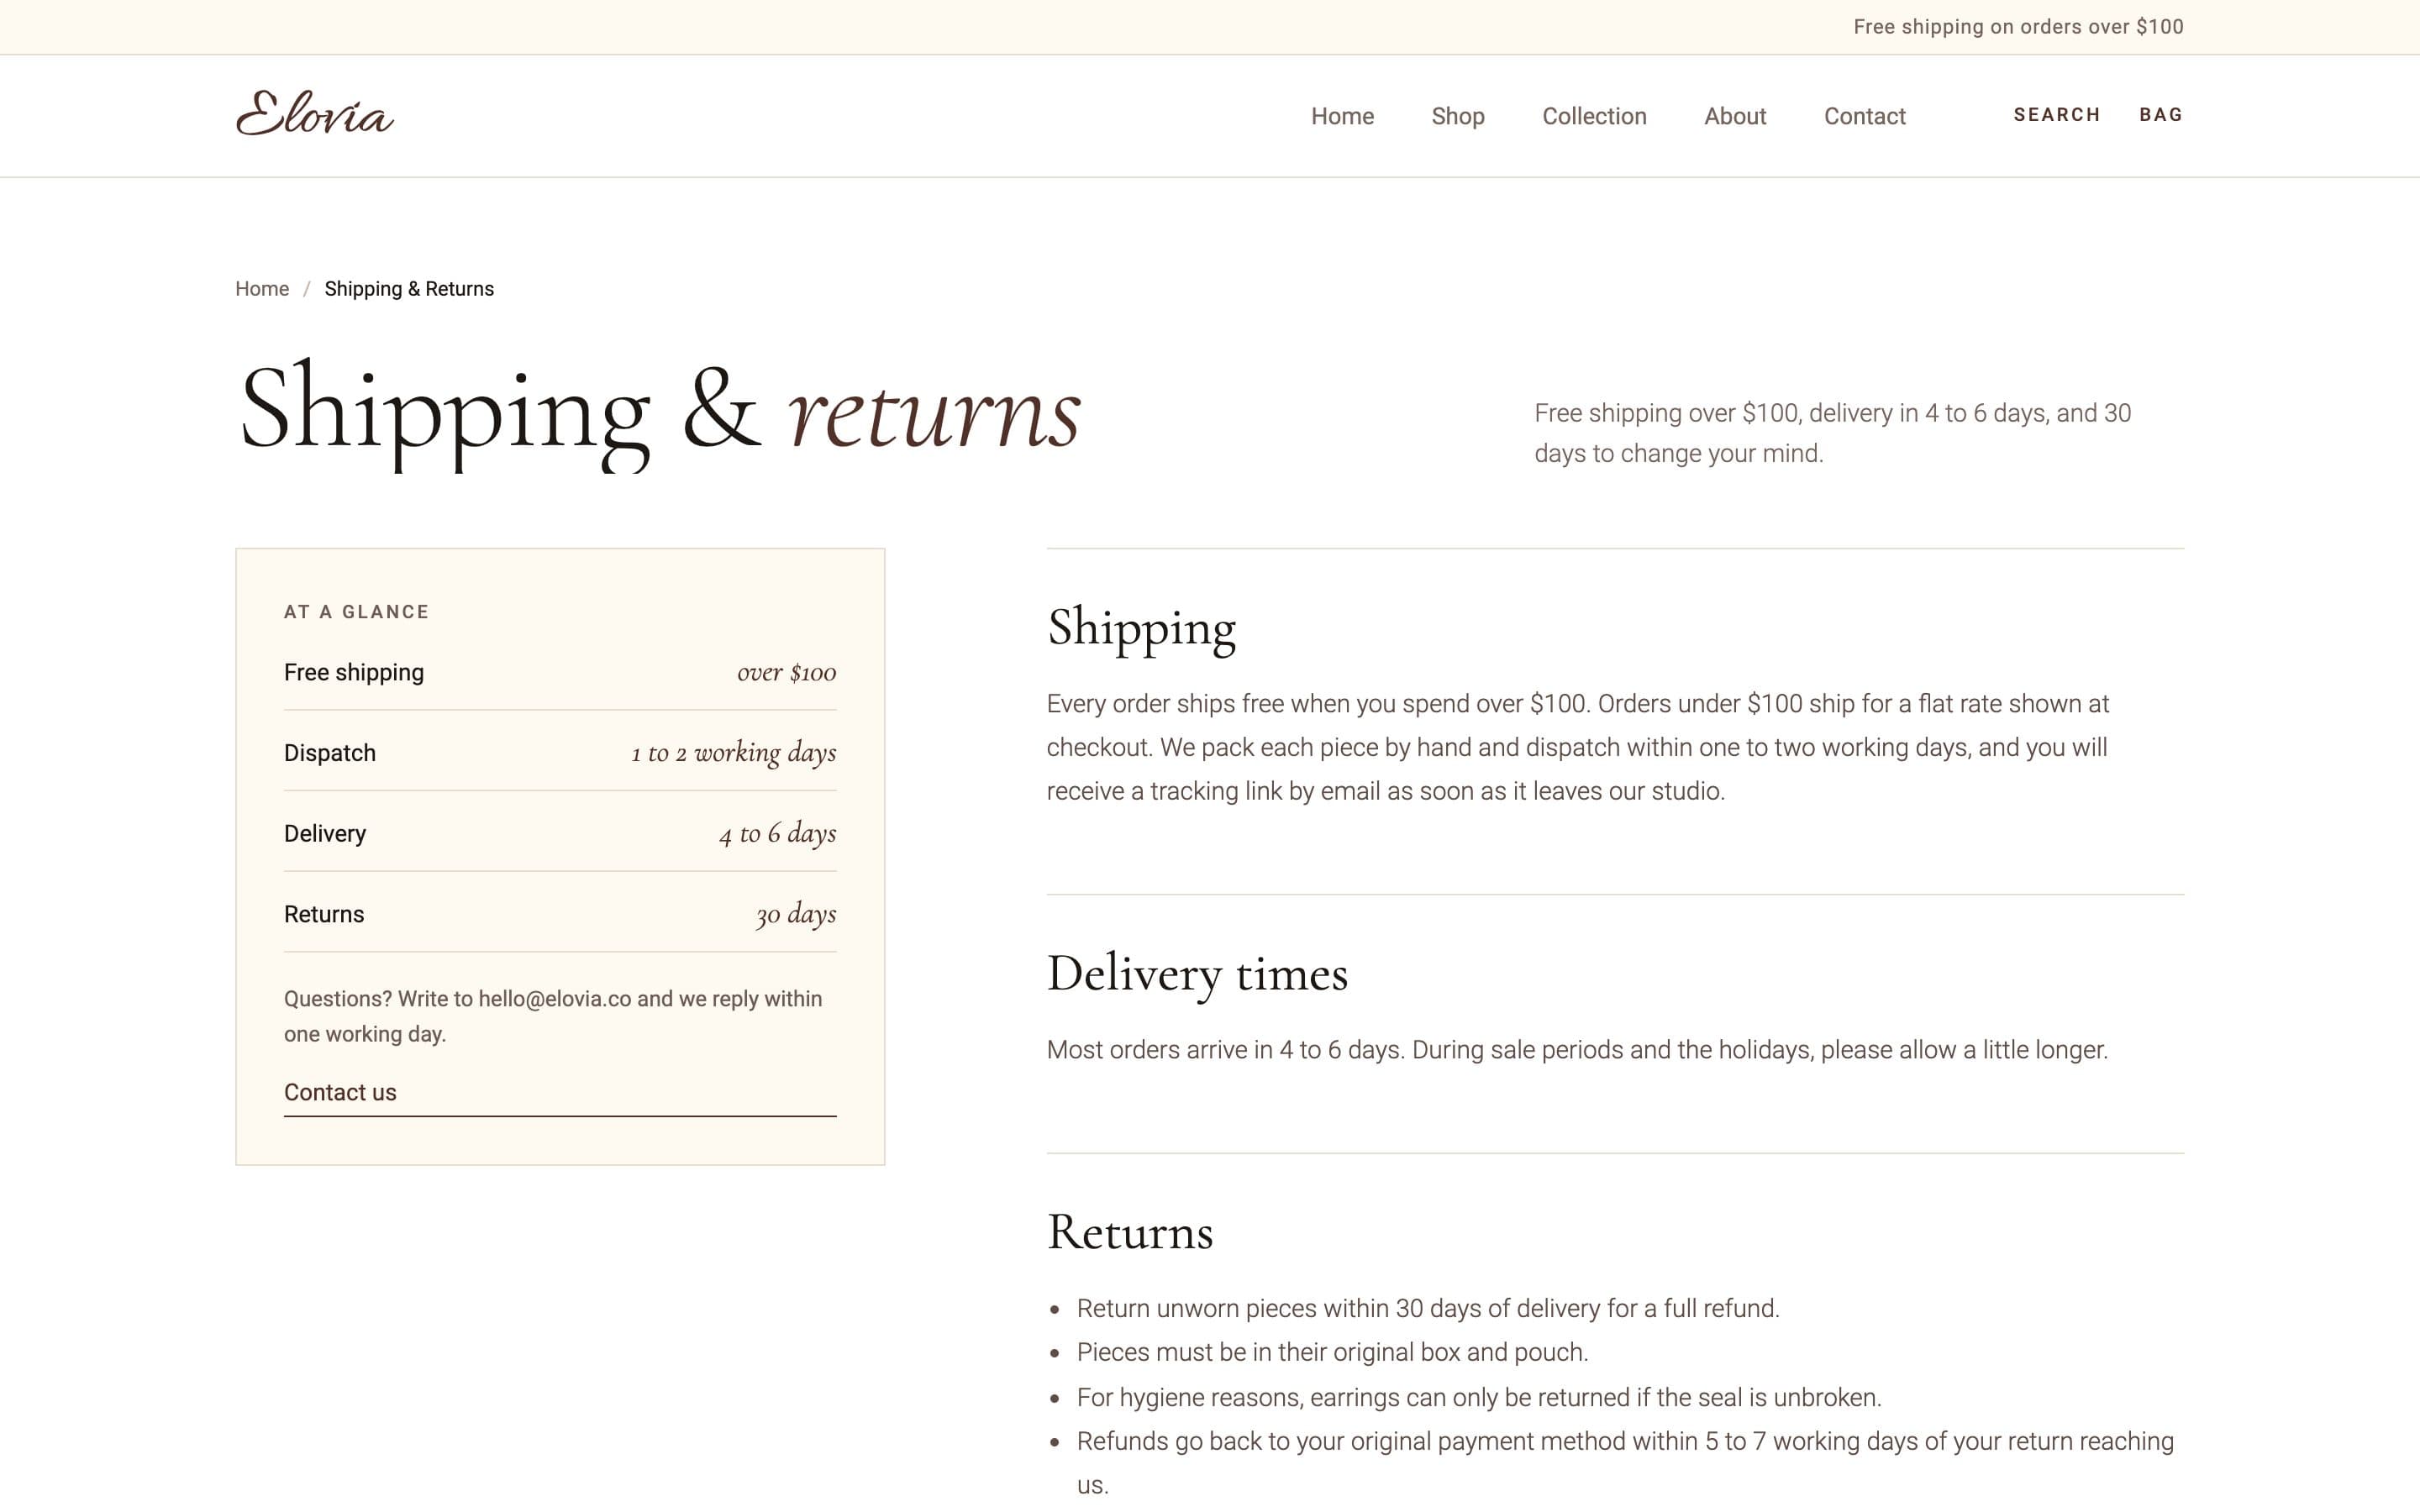Click the Shipping section heading
Screen dimensions: 2420x1512
coord(1141,629)
